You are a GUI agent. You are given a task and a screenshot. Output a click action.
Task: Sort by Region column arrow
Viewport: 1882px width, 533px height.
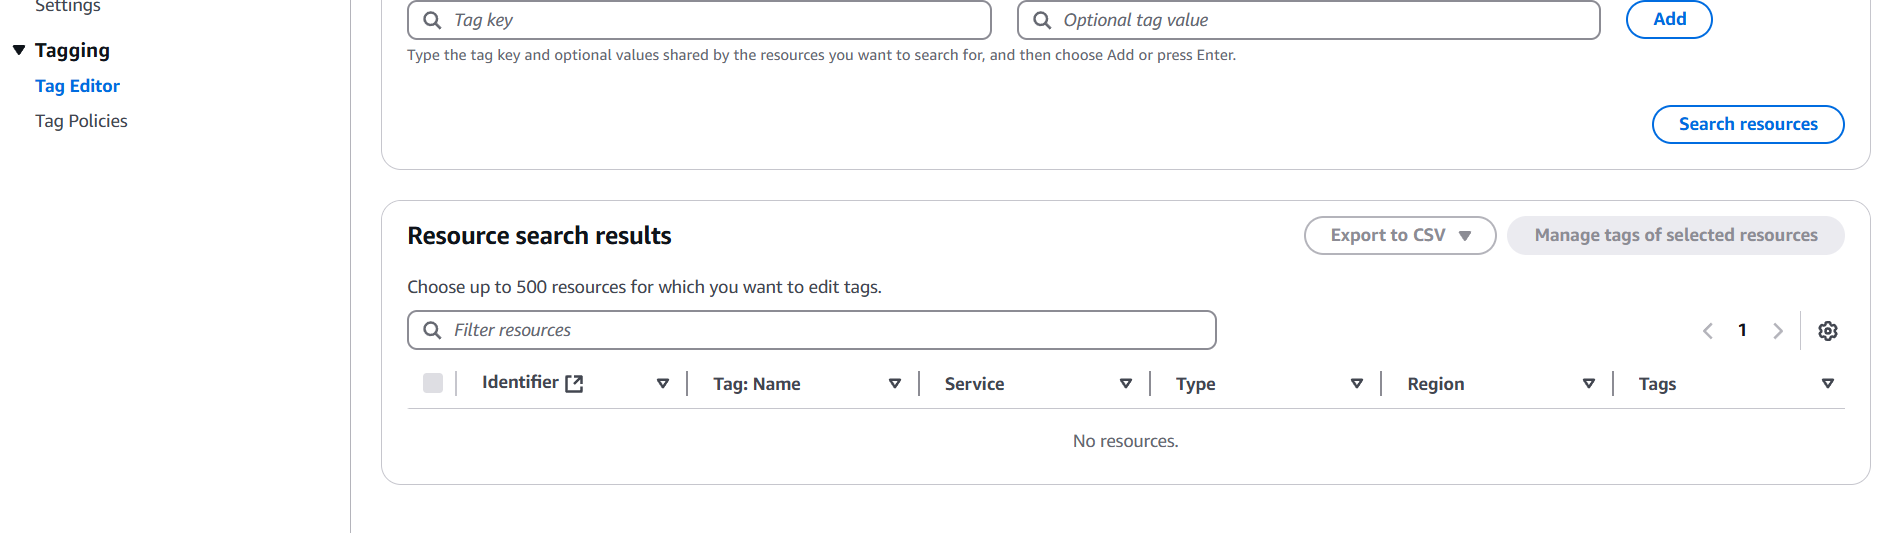(1589, 384)
